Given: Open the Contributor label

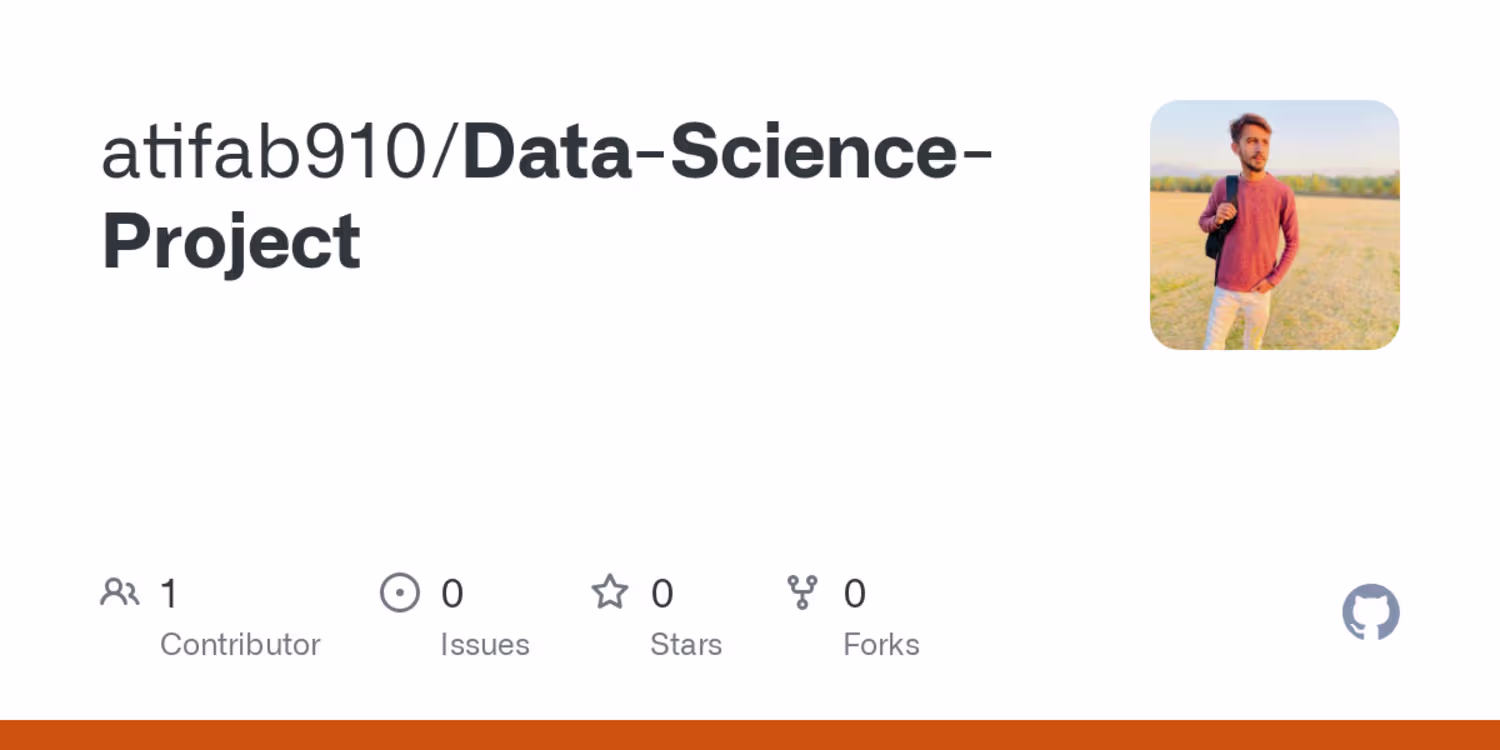Looking at the screenshot, I should [240, 645].
